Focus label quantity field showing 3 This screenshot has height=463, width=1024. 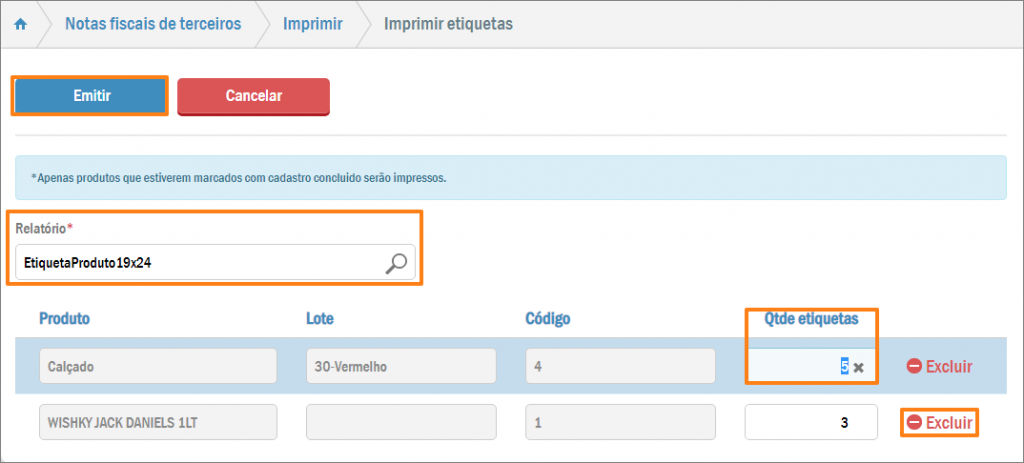(x=810, y=423)
